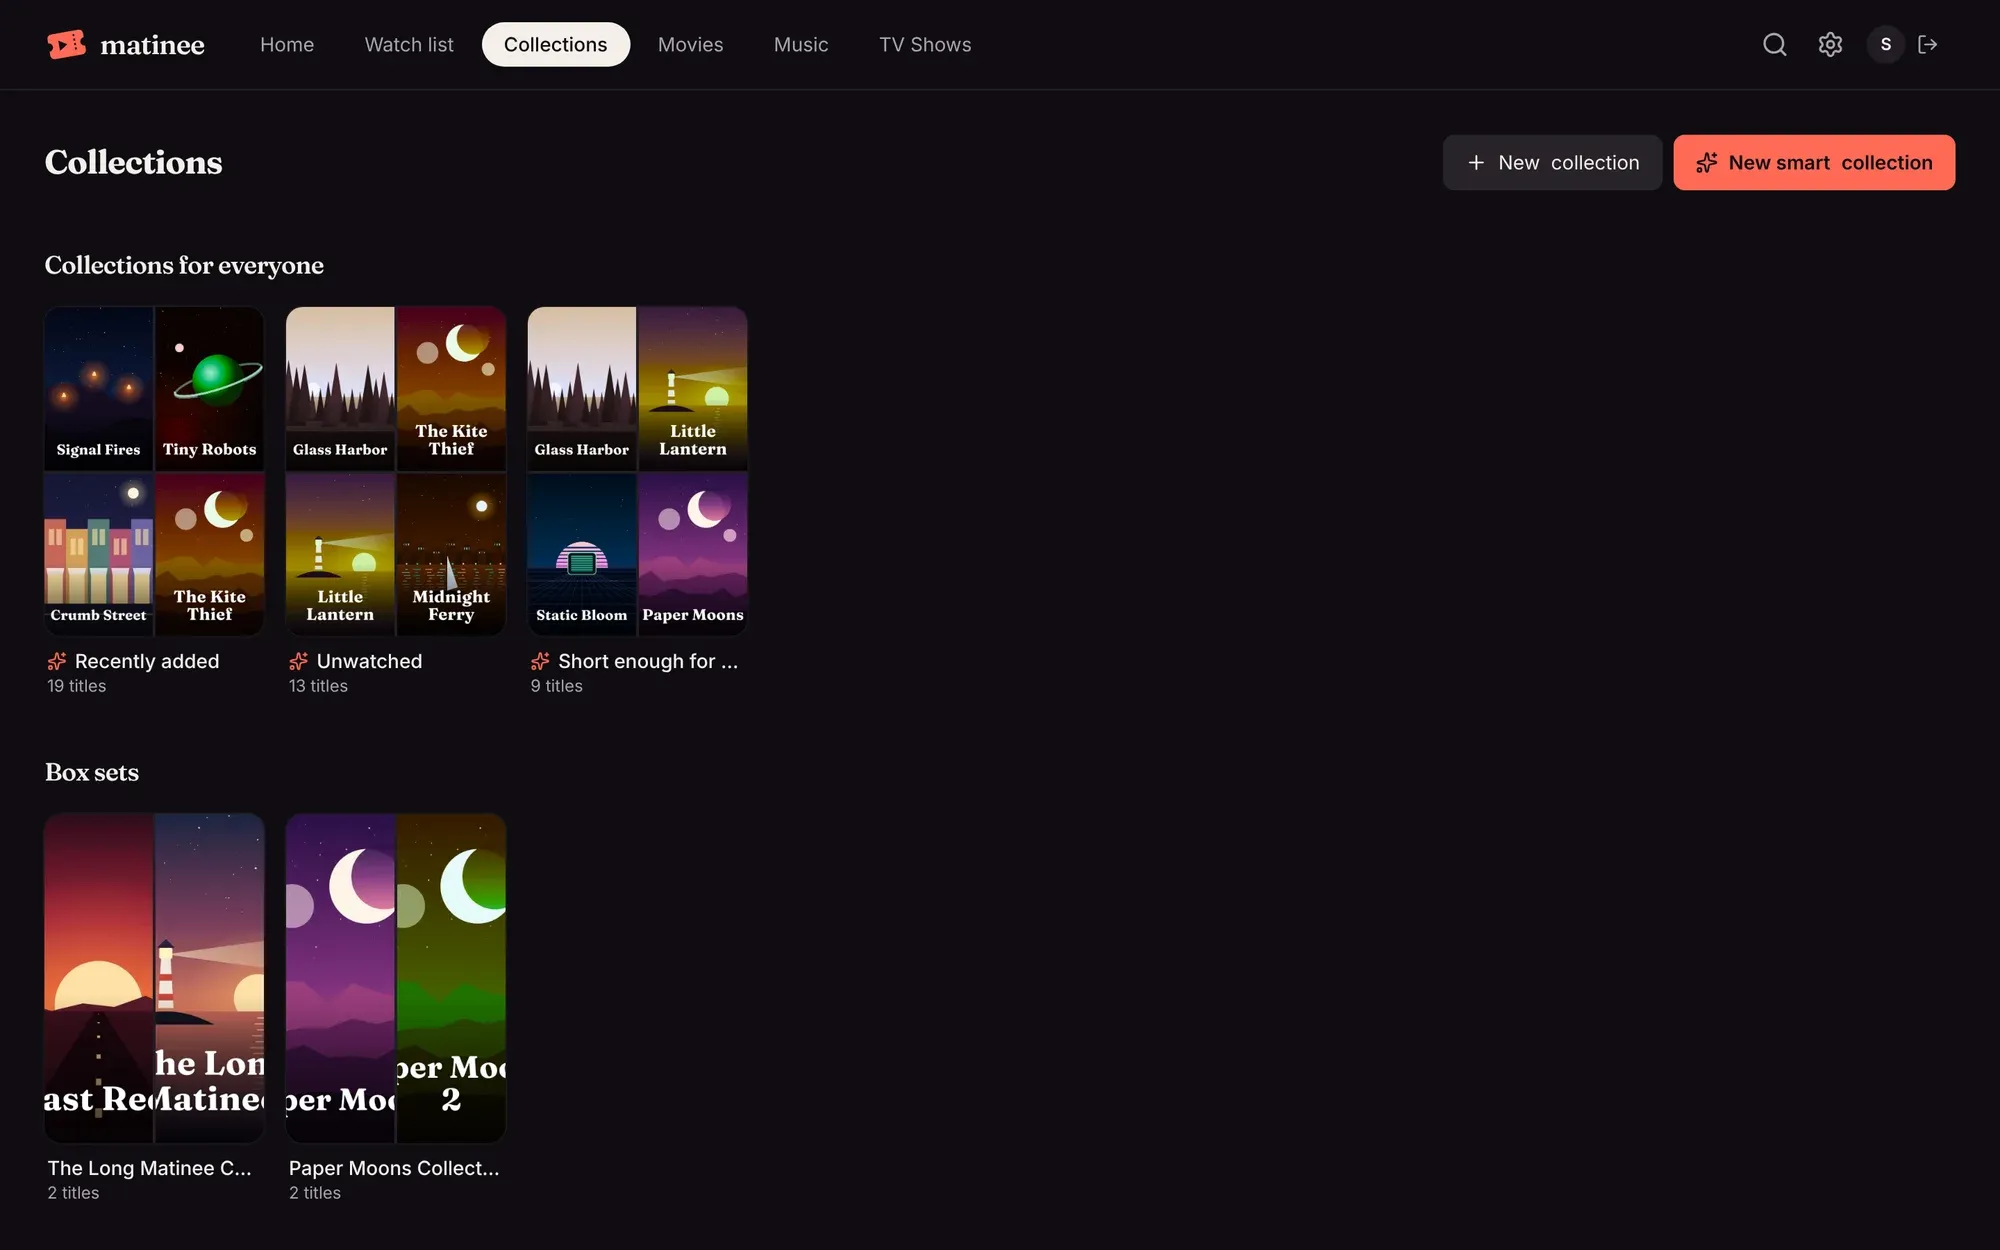Create a New smart collection

pos(1814,162)
